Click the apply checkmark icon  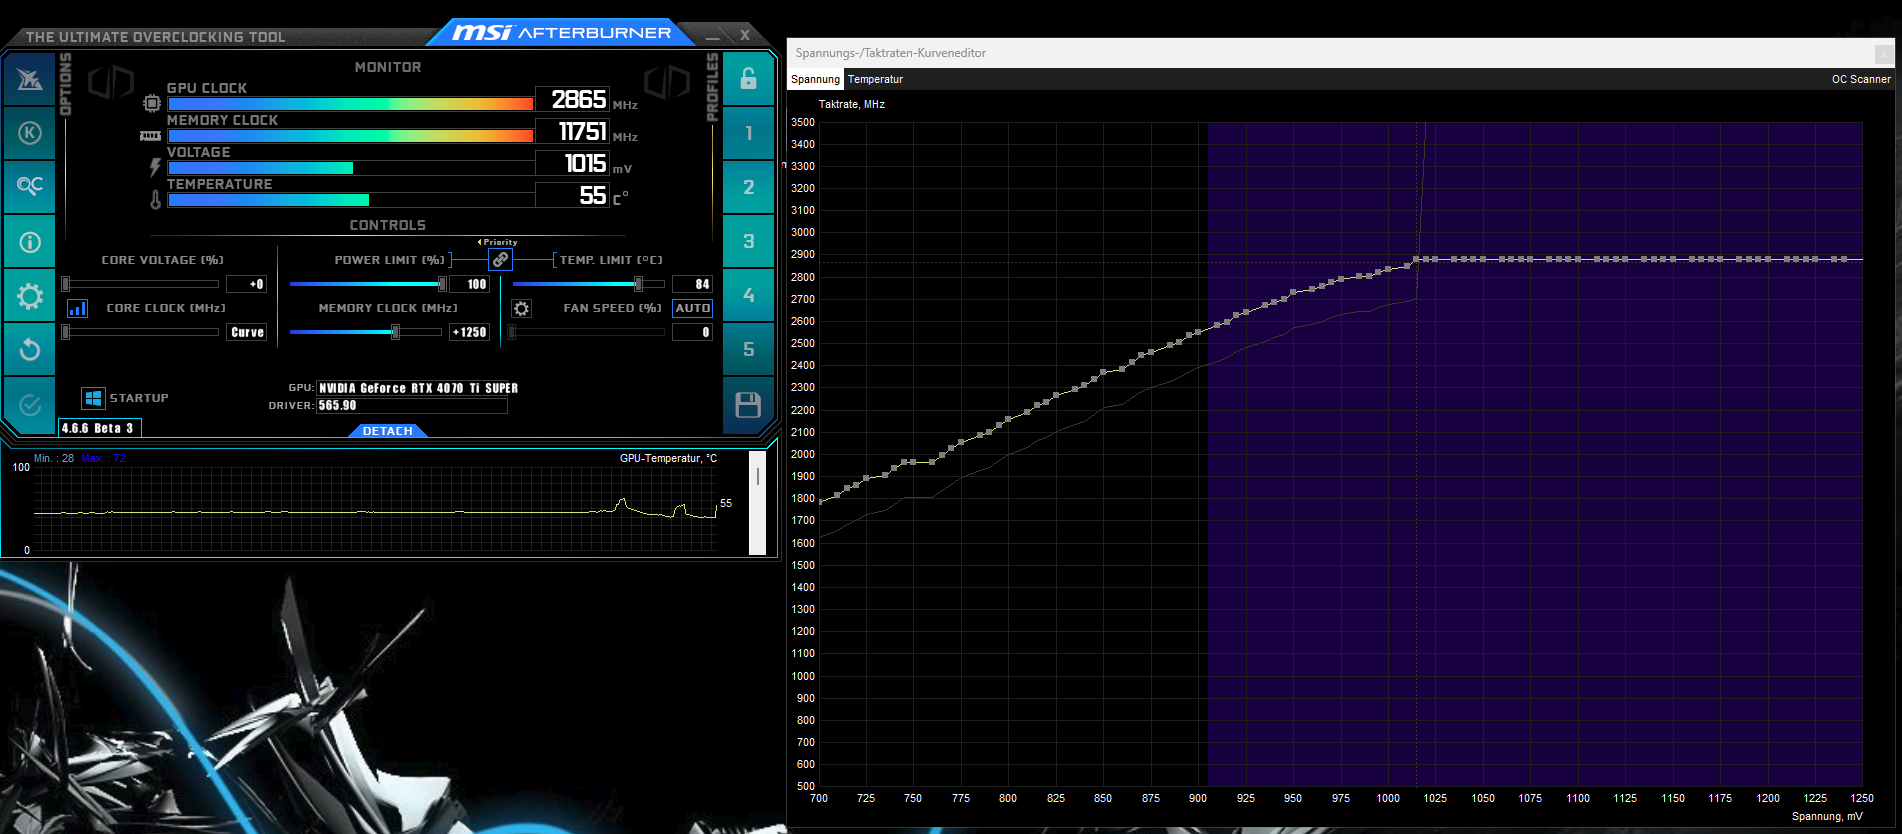(29, 404)
